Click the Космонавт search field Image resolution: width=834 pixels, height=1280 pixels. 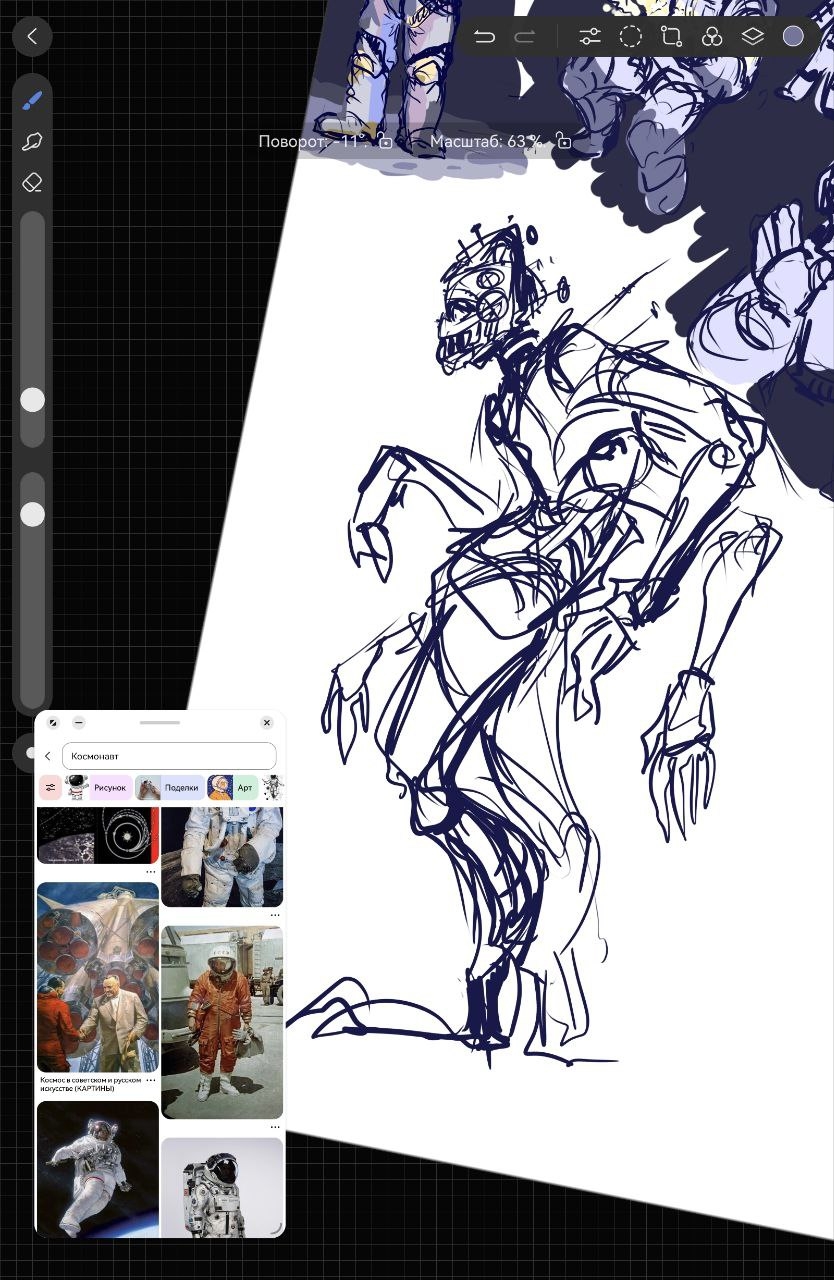[168, 756]
